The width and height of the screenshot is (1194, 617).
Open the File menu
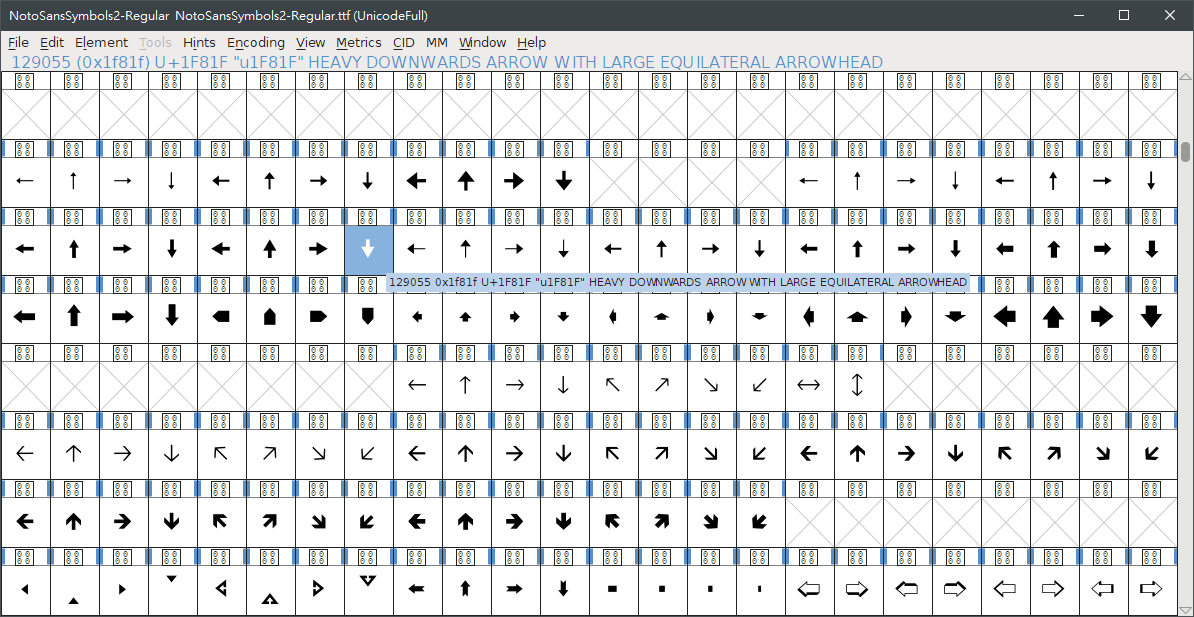point(18,42)
